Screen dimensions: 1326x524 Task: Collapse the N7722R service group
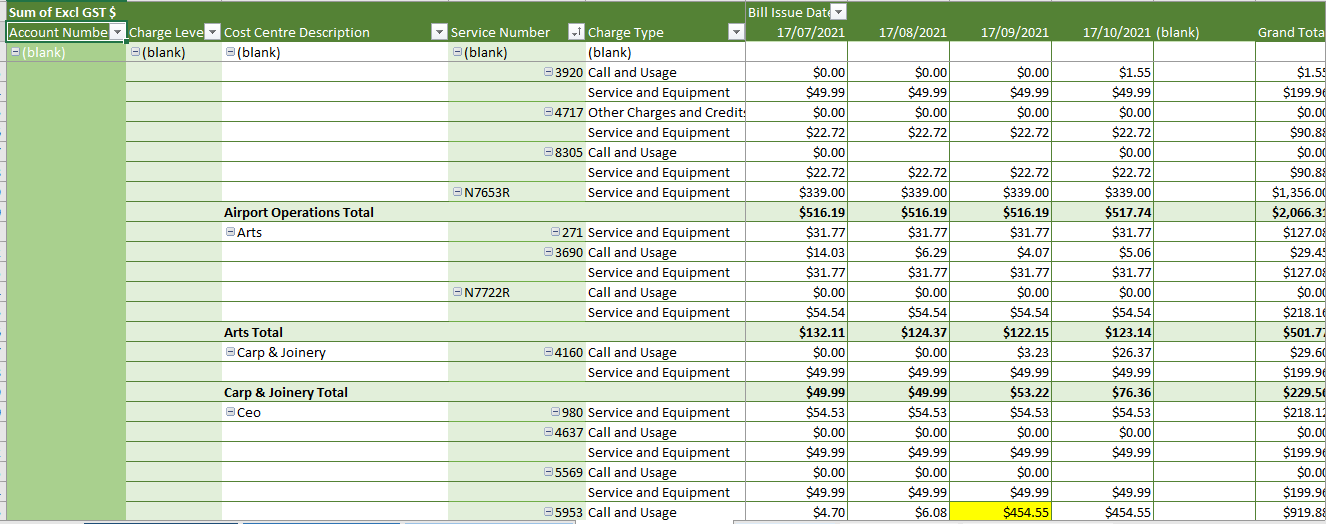(x=458, y=292)
